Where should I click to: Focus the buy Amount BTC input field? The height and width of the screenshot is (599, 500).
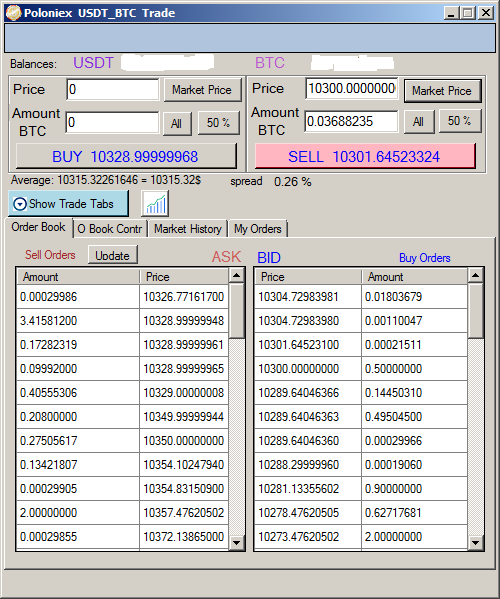click(x=112, y=122)
